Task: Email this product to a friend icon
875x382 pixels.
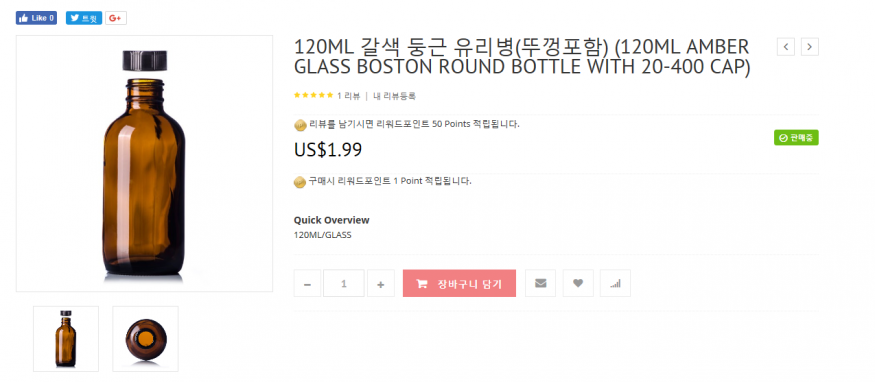Action: (540, 283)
